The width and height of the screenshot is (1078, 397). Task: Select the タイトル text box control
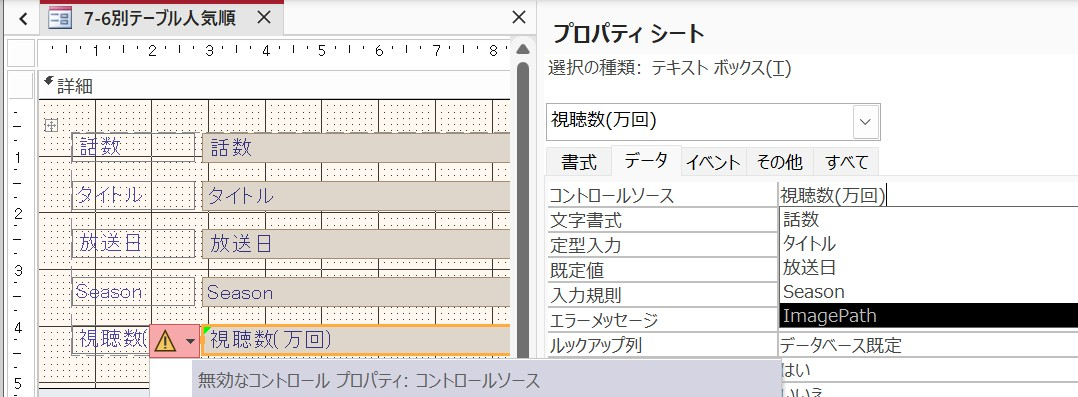pos(356,196)
